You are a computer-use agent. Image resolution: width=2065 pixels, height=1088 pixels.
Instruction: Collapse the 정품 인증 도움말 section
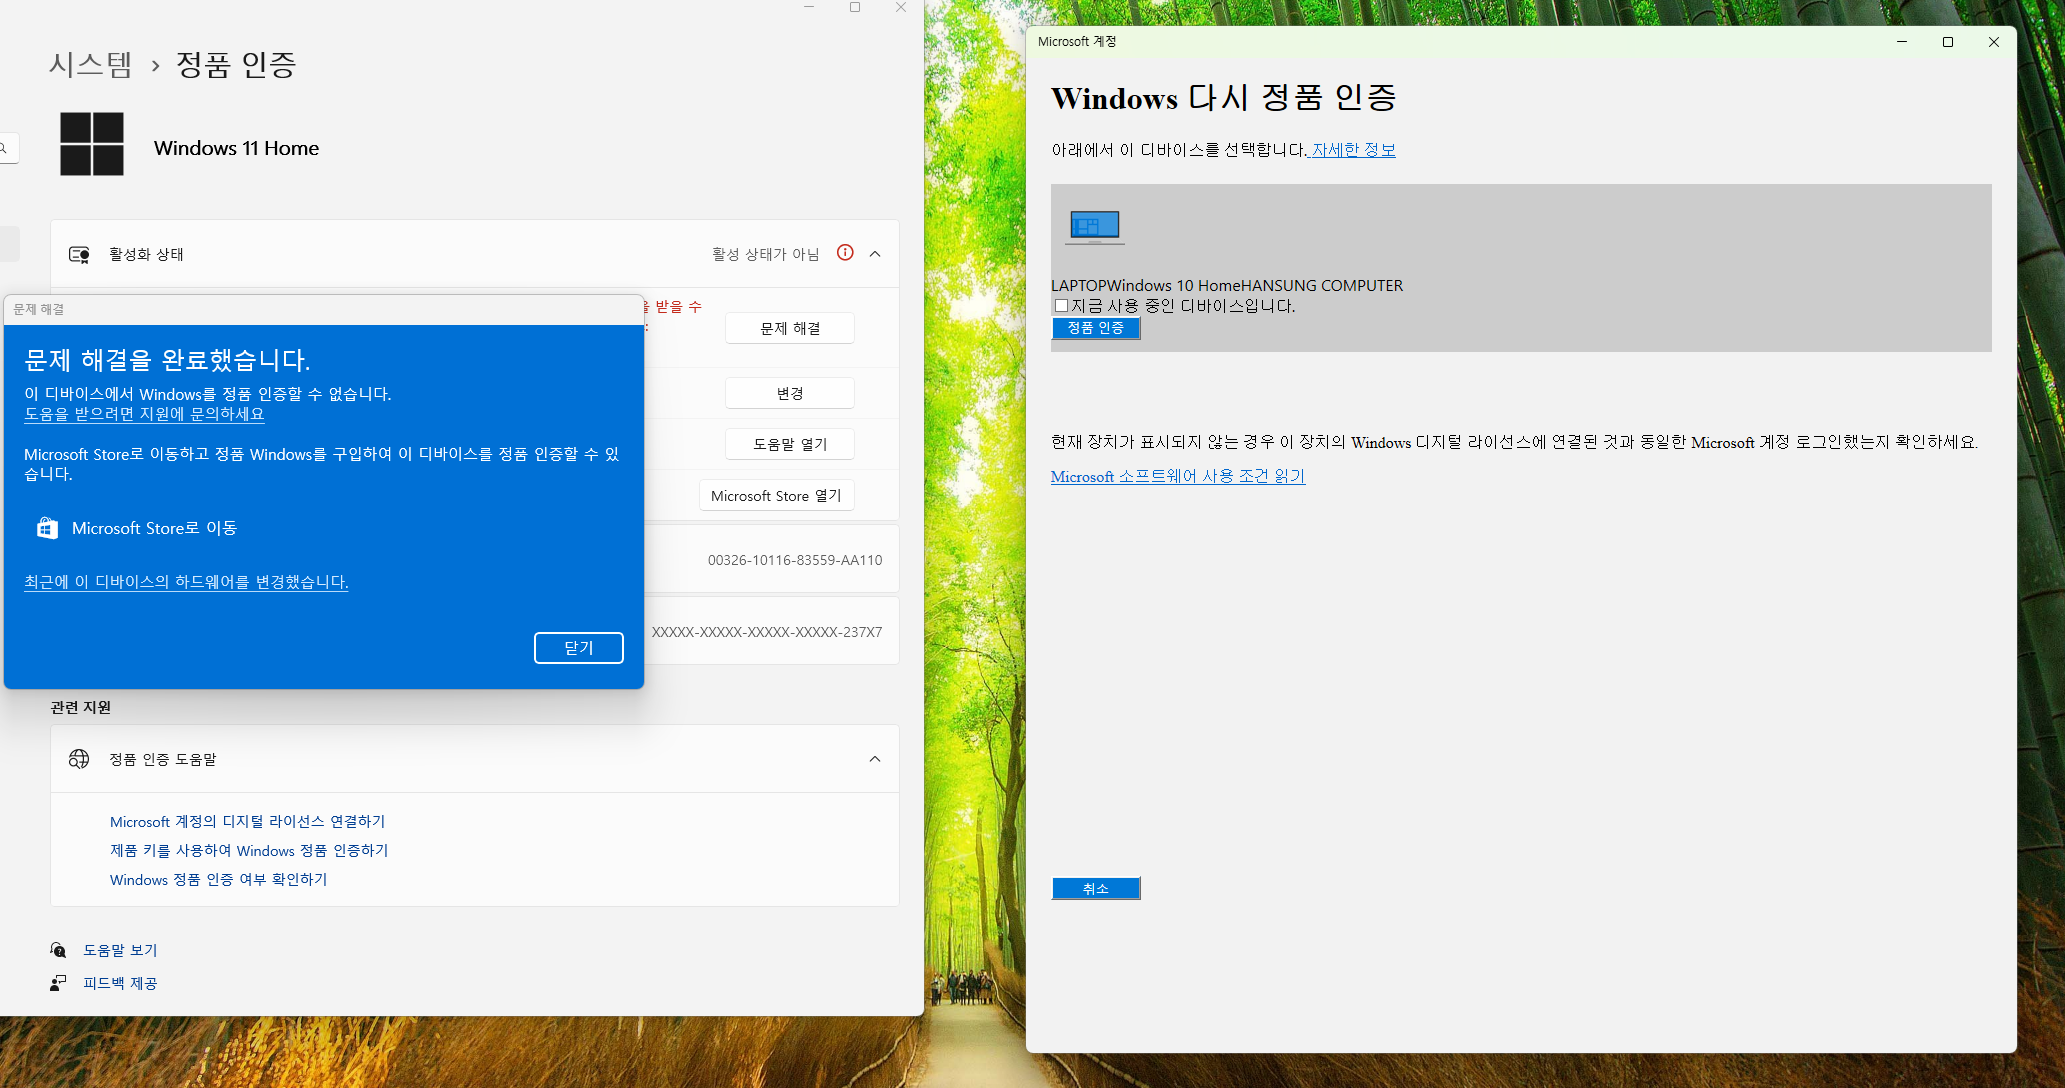(x=875, y=759)
